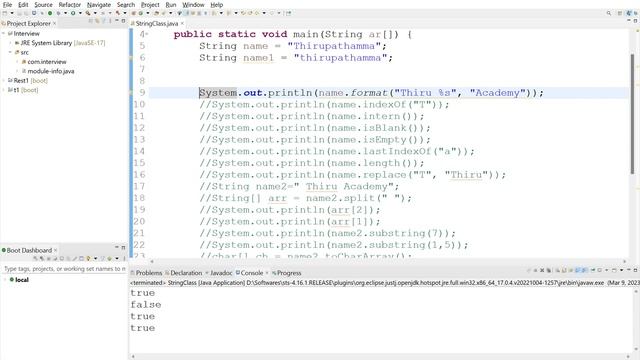
Task: Close the StringClass.java editor tab
Action: [182, 24]
